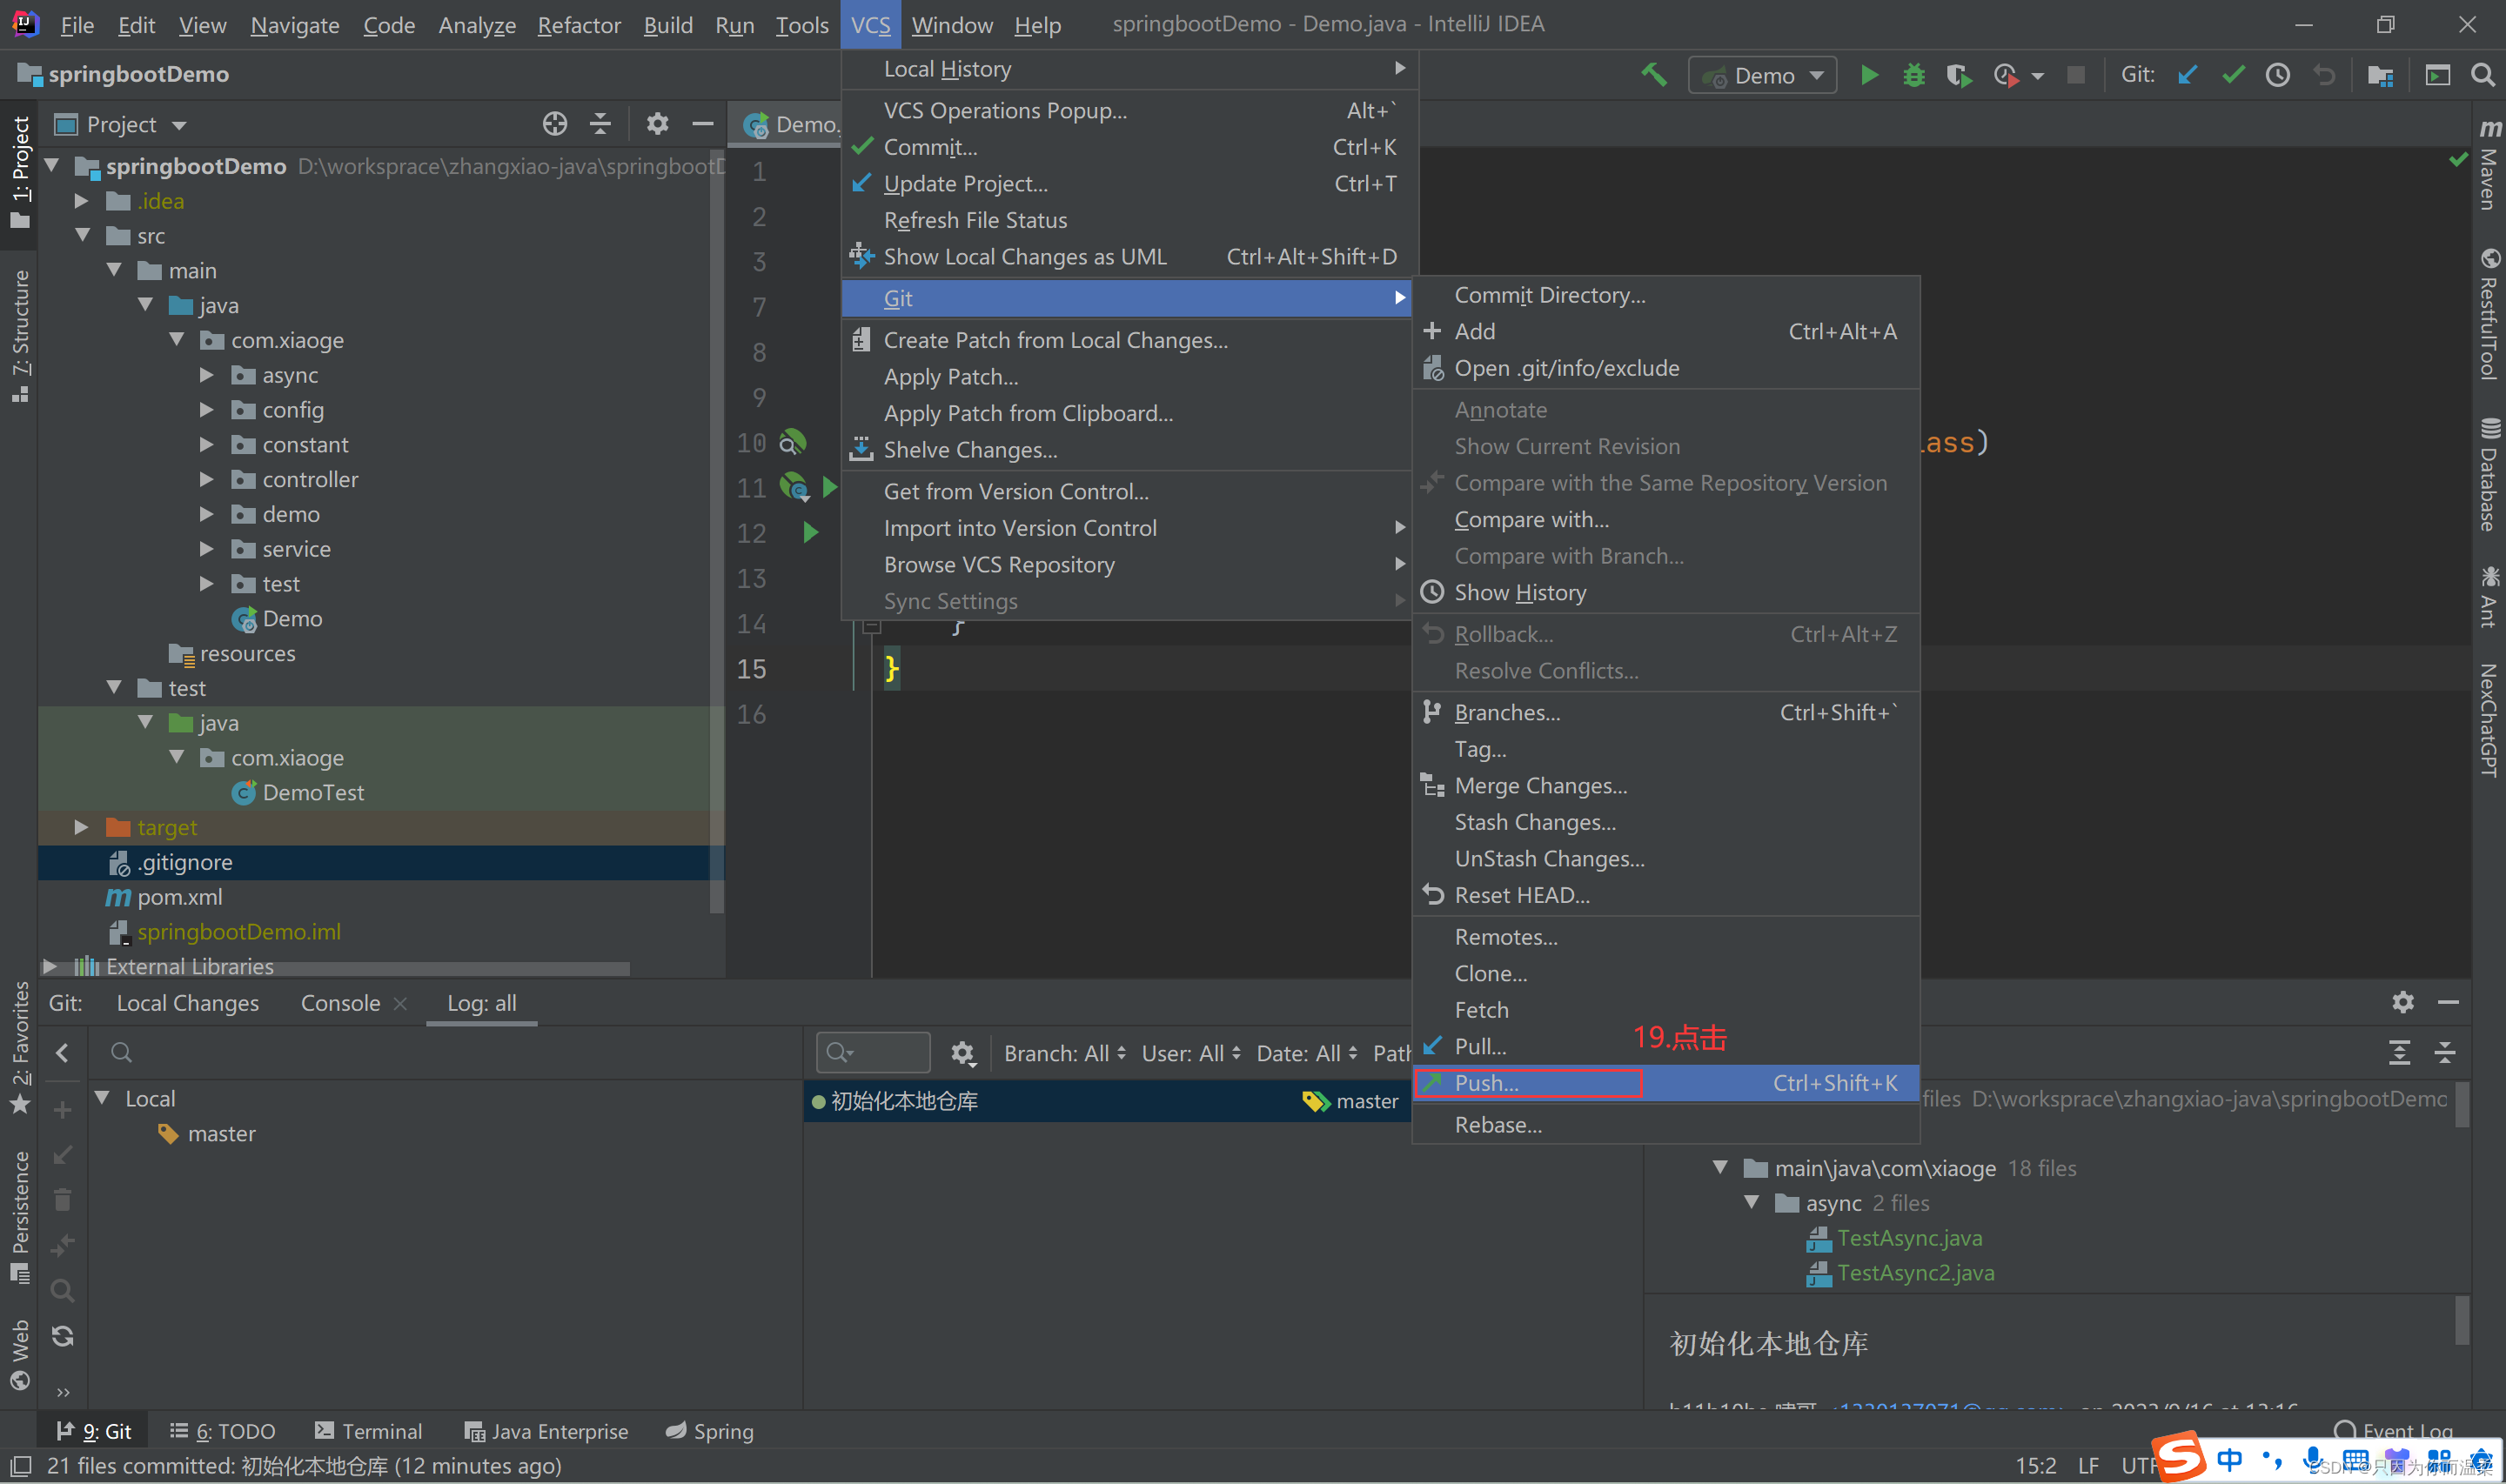The width and height of the screenshot is (2506, 1484).
Task: Open the Git show history clock icon
Action: (2277, 75)
